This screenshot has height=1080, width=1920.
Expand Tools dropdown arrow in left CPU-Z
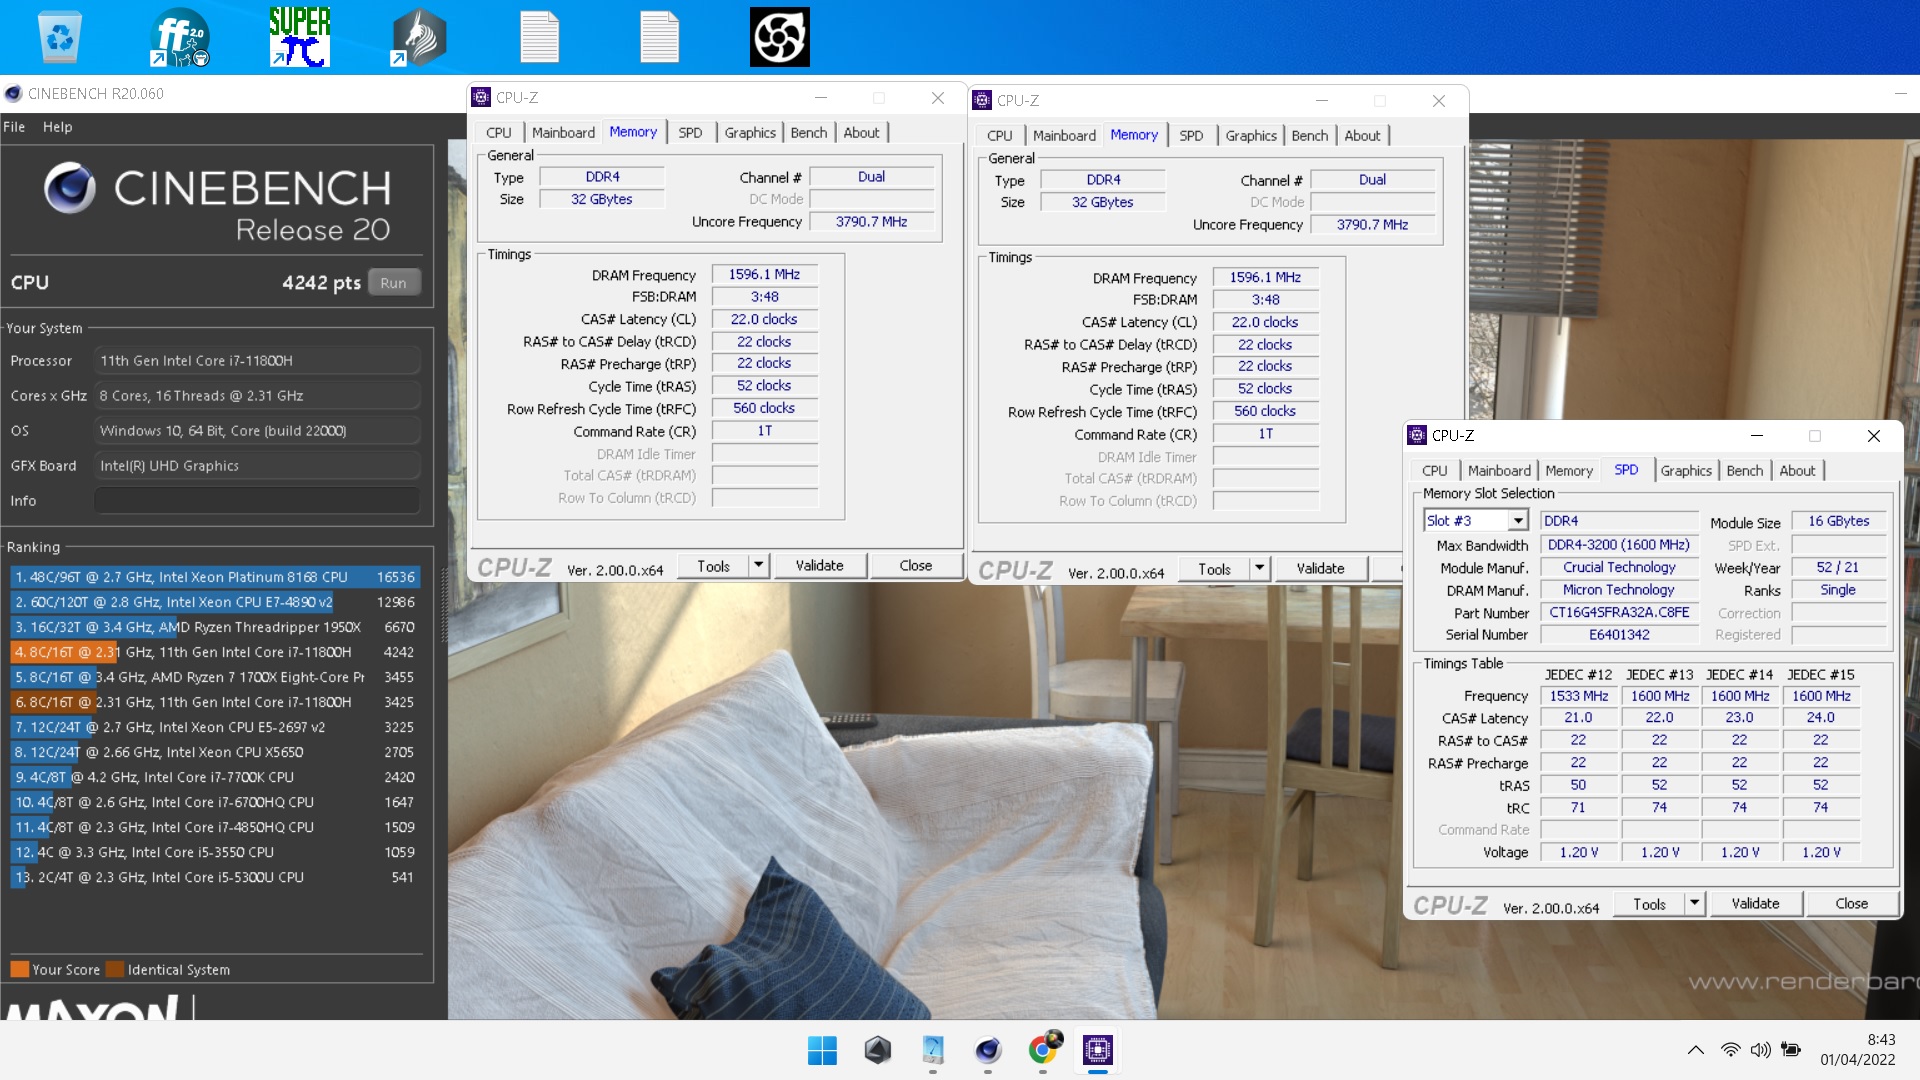point(758,566)
